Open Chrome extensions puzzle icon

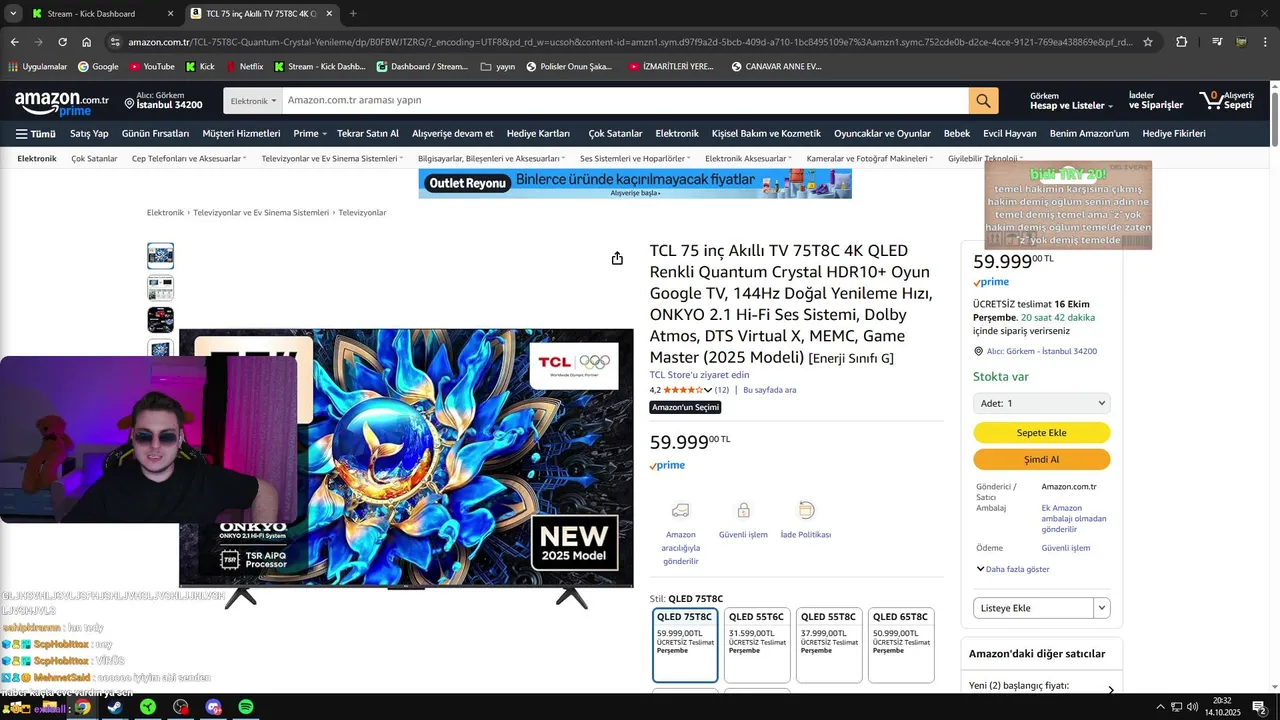1182,42
